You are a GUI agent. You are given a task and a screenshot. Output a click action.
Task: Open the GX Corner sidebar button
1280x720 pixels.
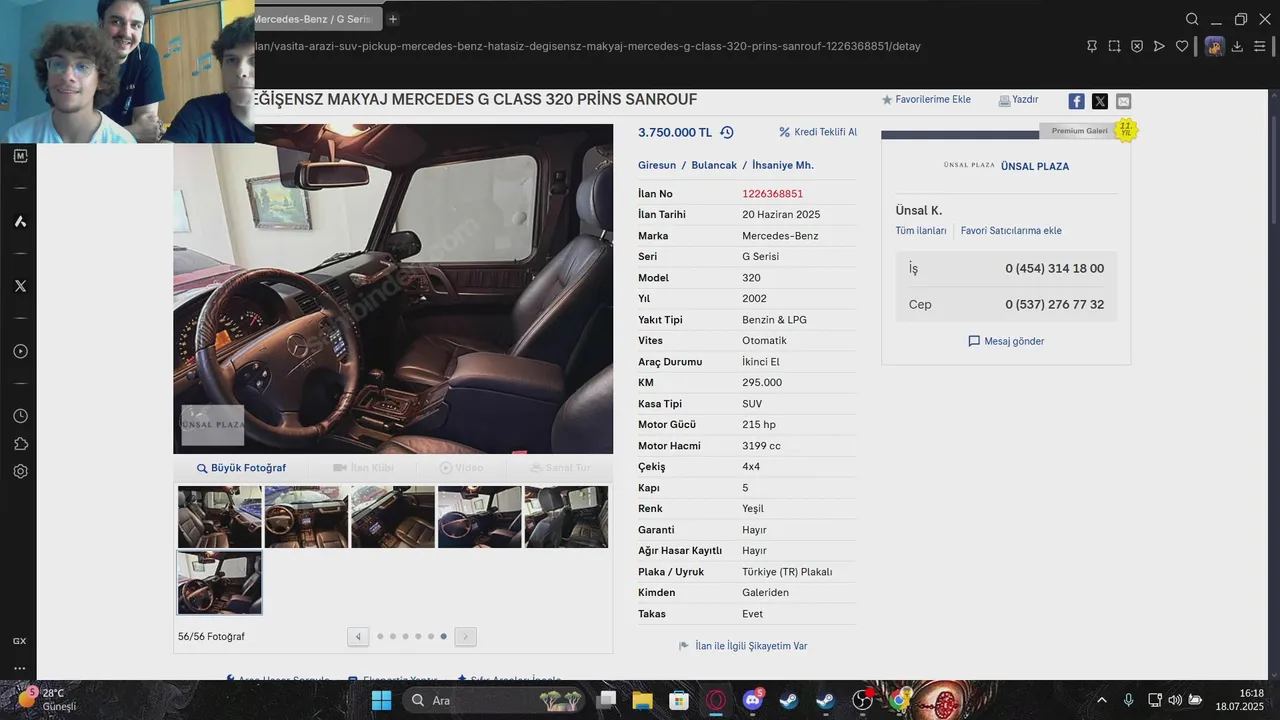tap(20, 641)
